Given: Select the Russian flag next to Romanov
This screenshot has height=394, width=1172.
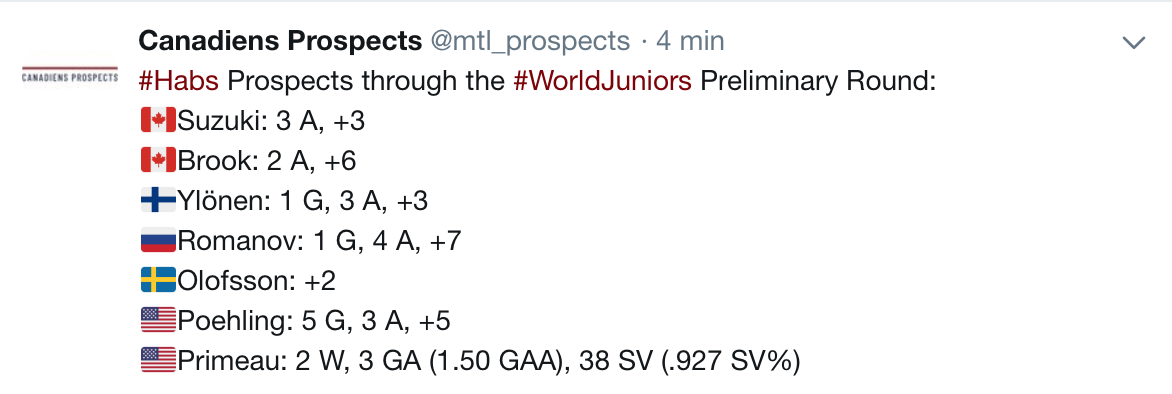Looking at the screenshot, I should coord(158,241).
